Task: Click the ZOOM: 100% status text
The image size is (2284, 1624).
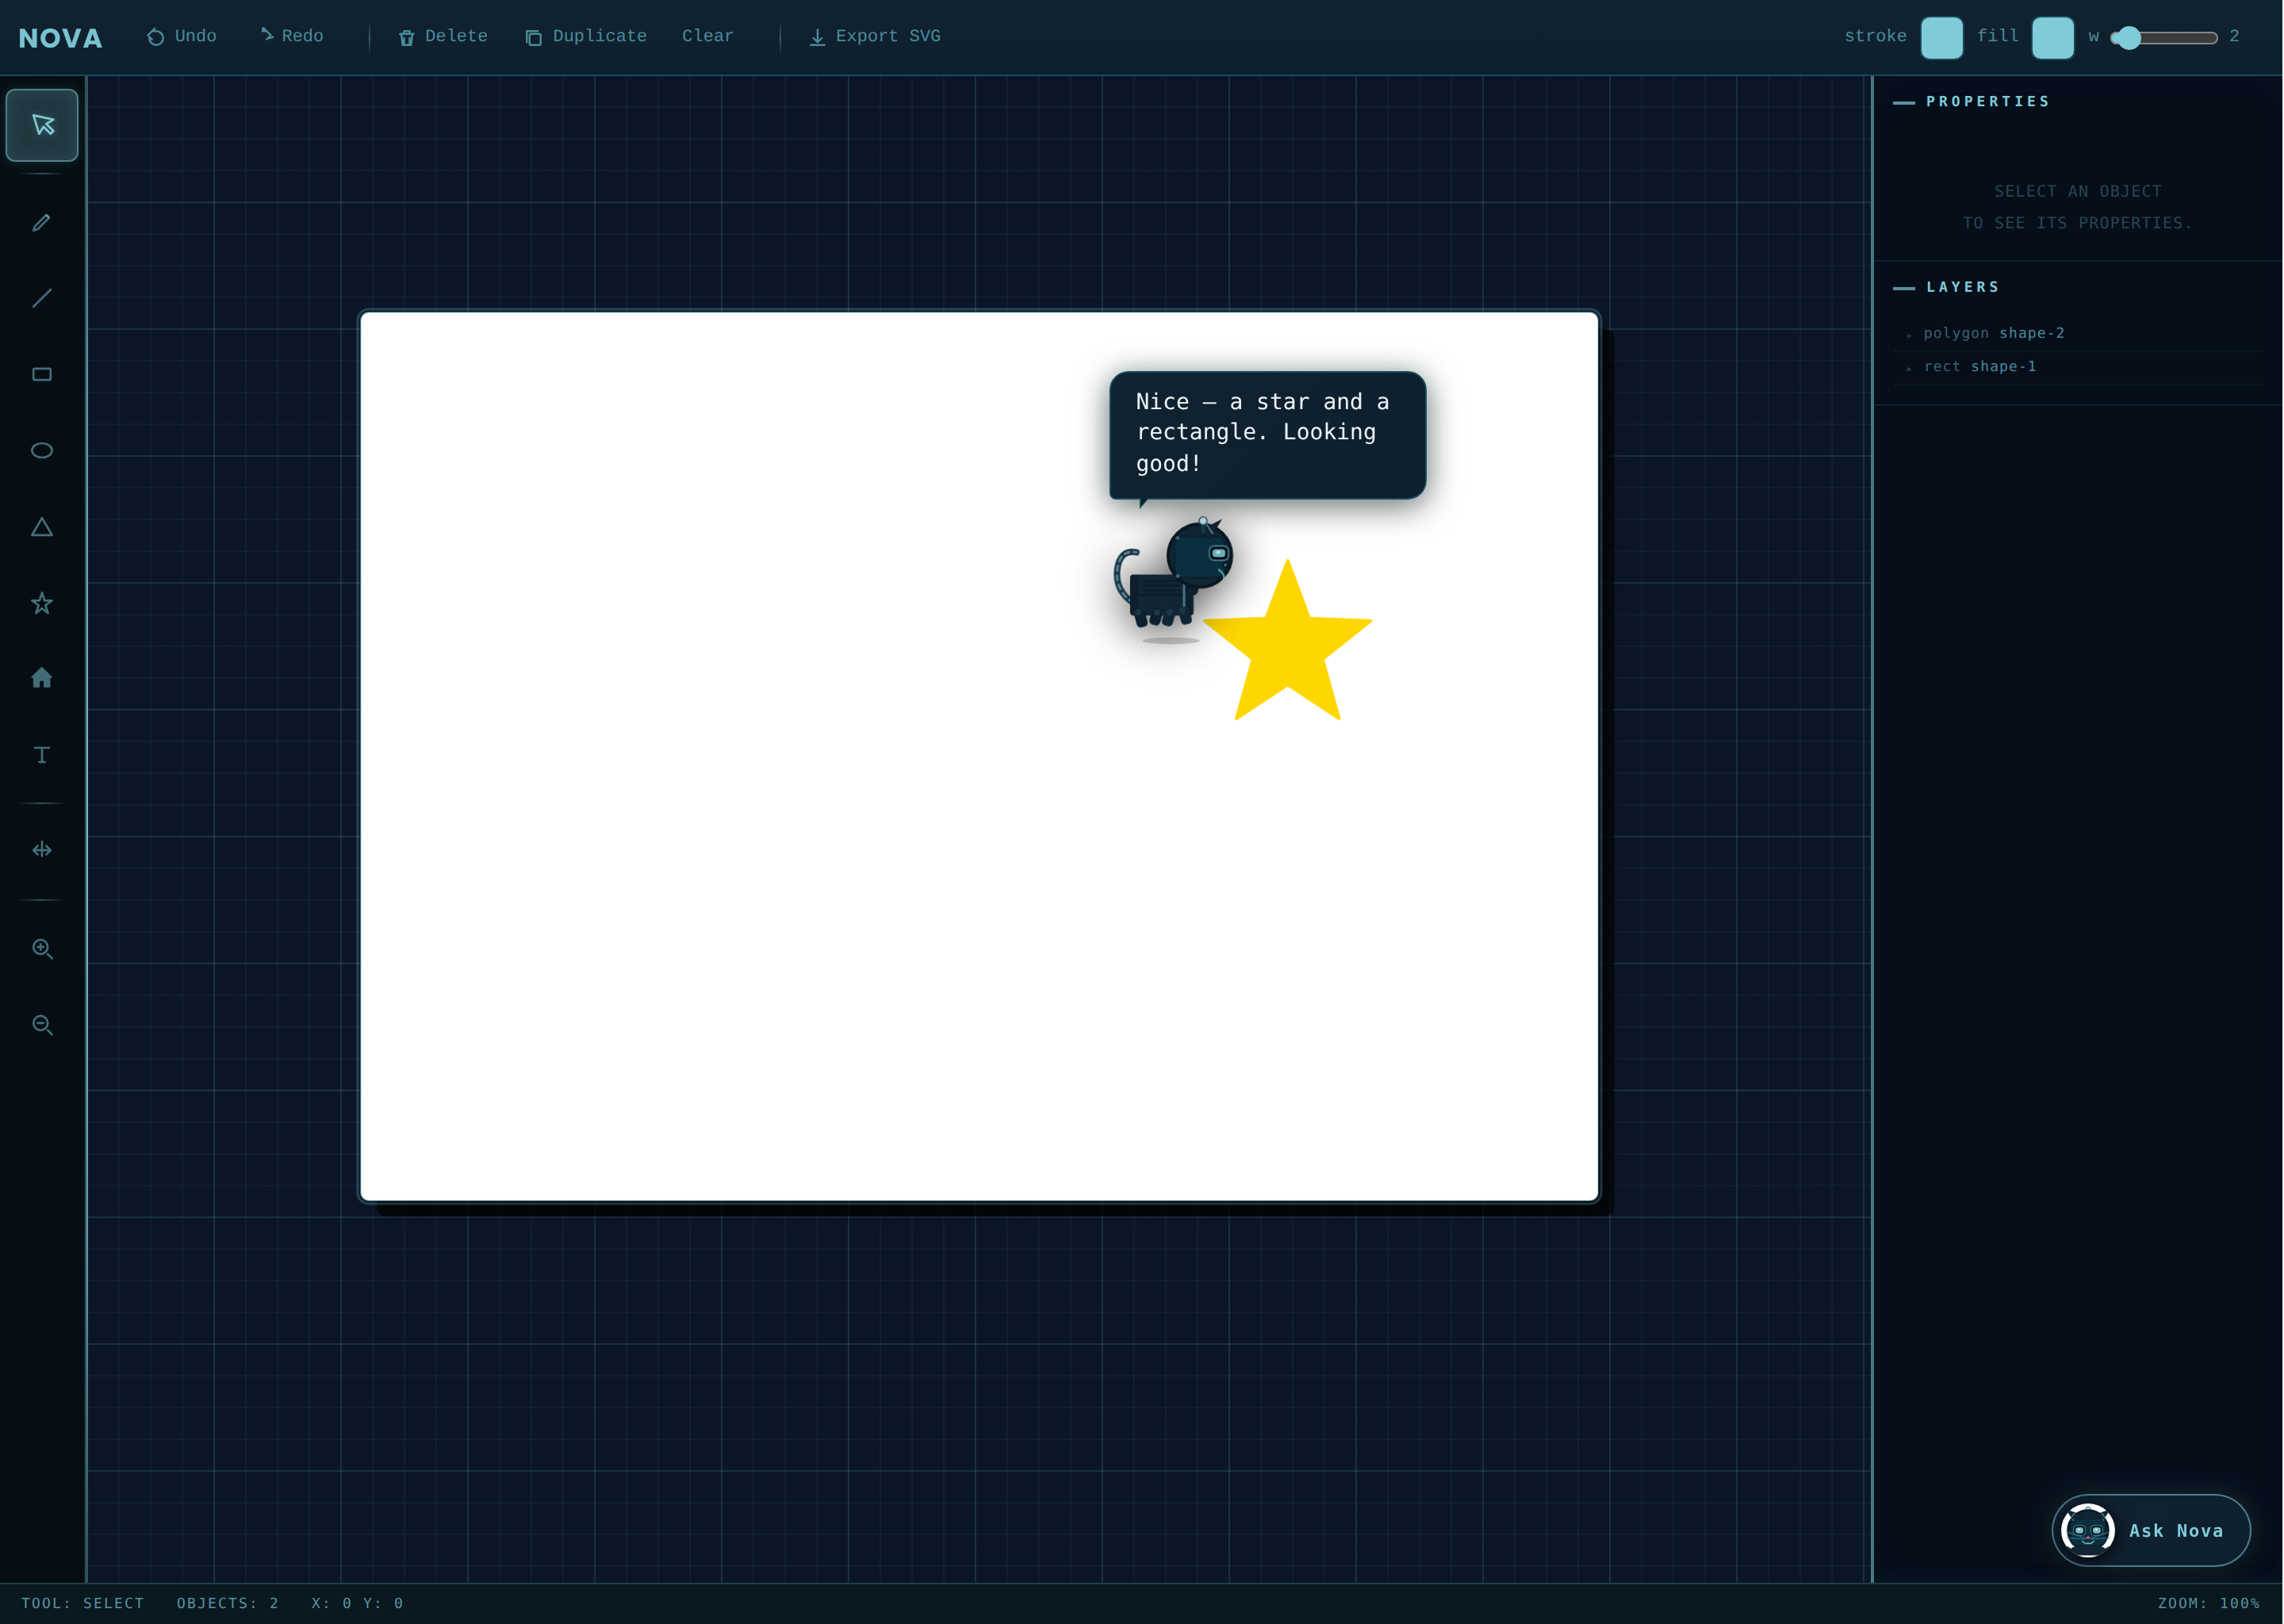Action: pos(2208,1603)
